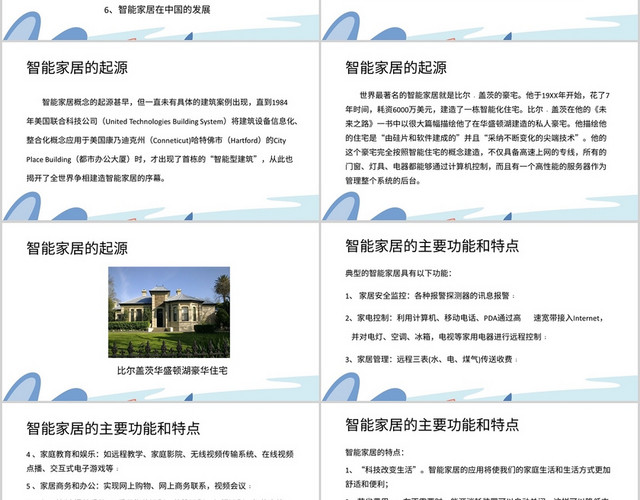Click the title "智能家居的起源" above the 比尔·盖茨 paragraph
The image size is (640, 500).
pos(396,67)
